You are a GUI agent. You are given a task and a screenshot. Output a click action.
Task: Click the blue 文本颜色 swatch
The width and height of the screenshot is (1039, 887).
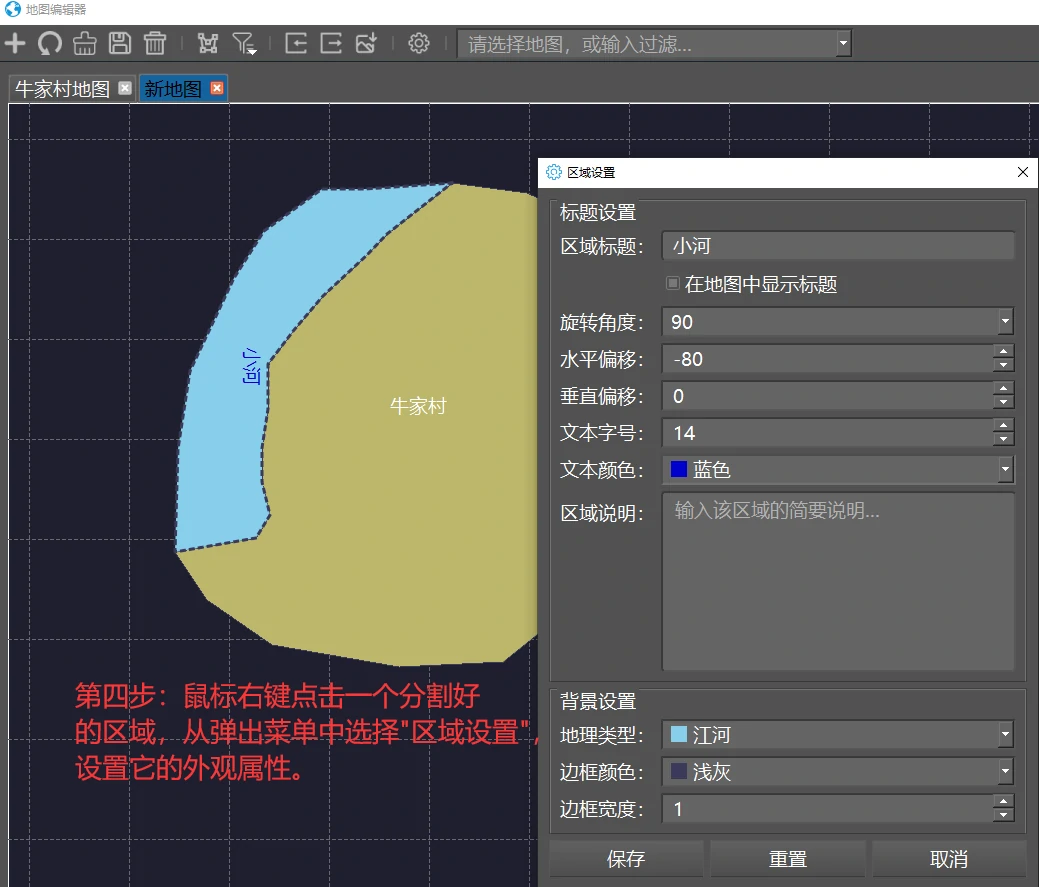pyautogui.click(x=679, y=470)
